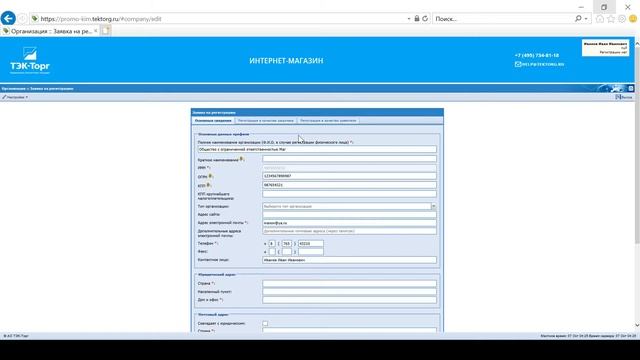Click the full organization name field
The image size is (640, 360).
tap(317, 149)
